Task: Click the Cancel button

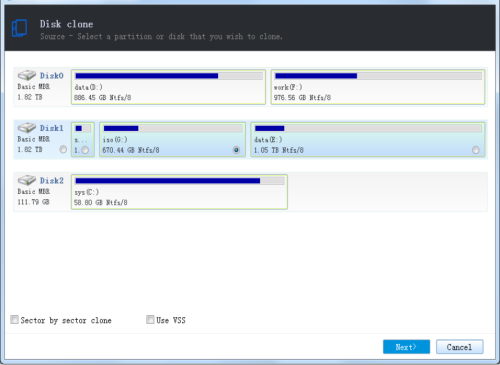Action: coord(460,347)
